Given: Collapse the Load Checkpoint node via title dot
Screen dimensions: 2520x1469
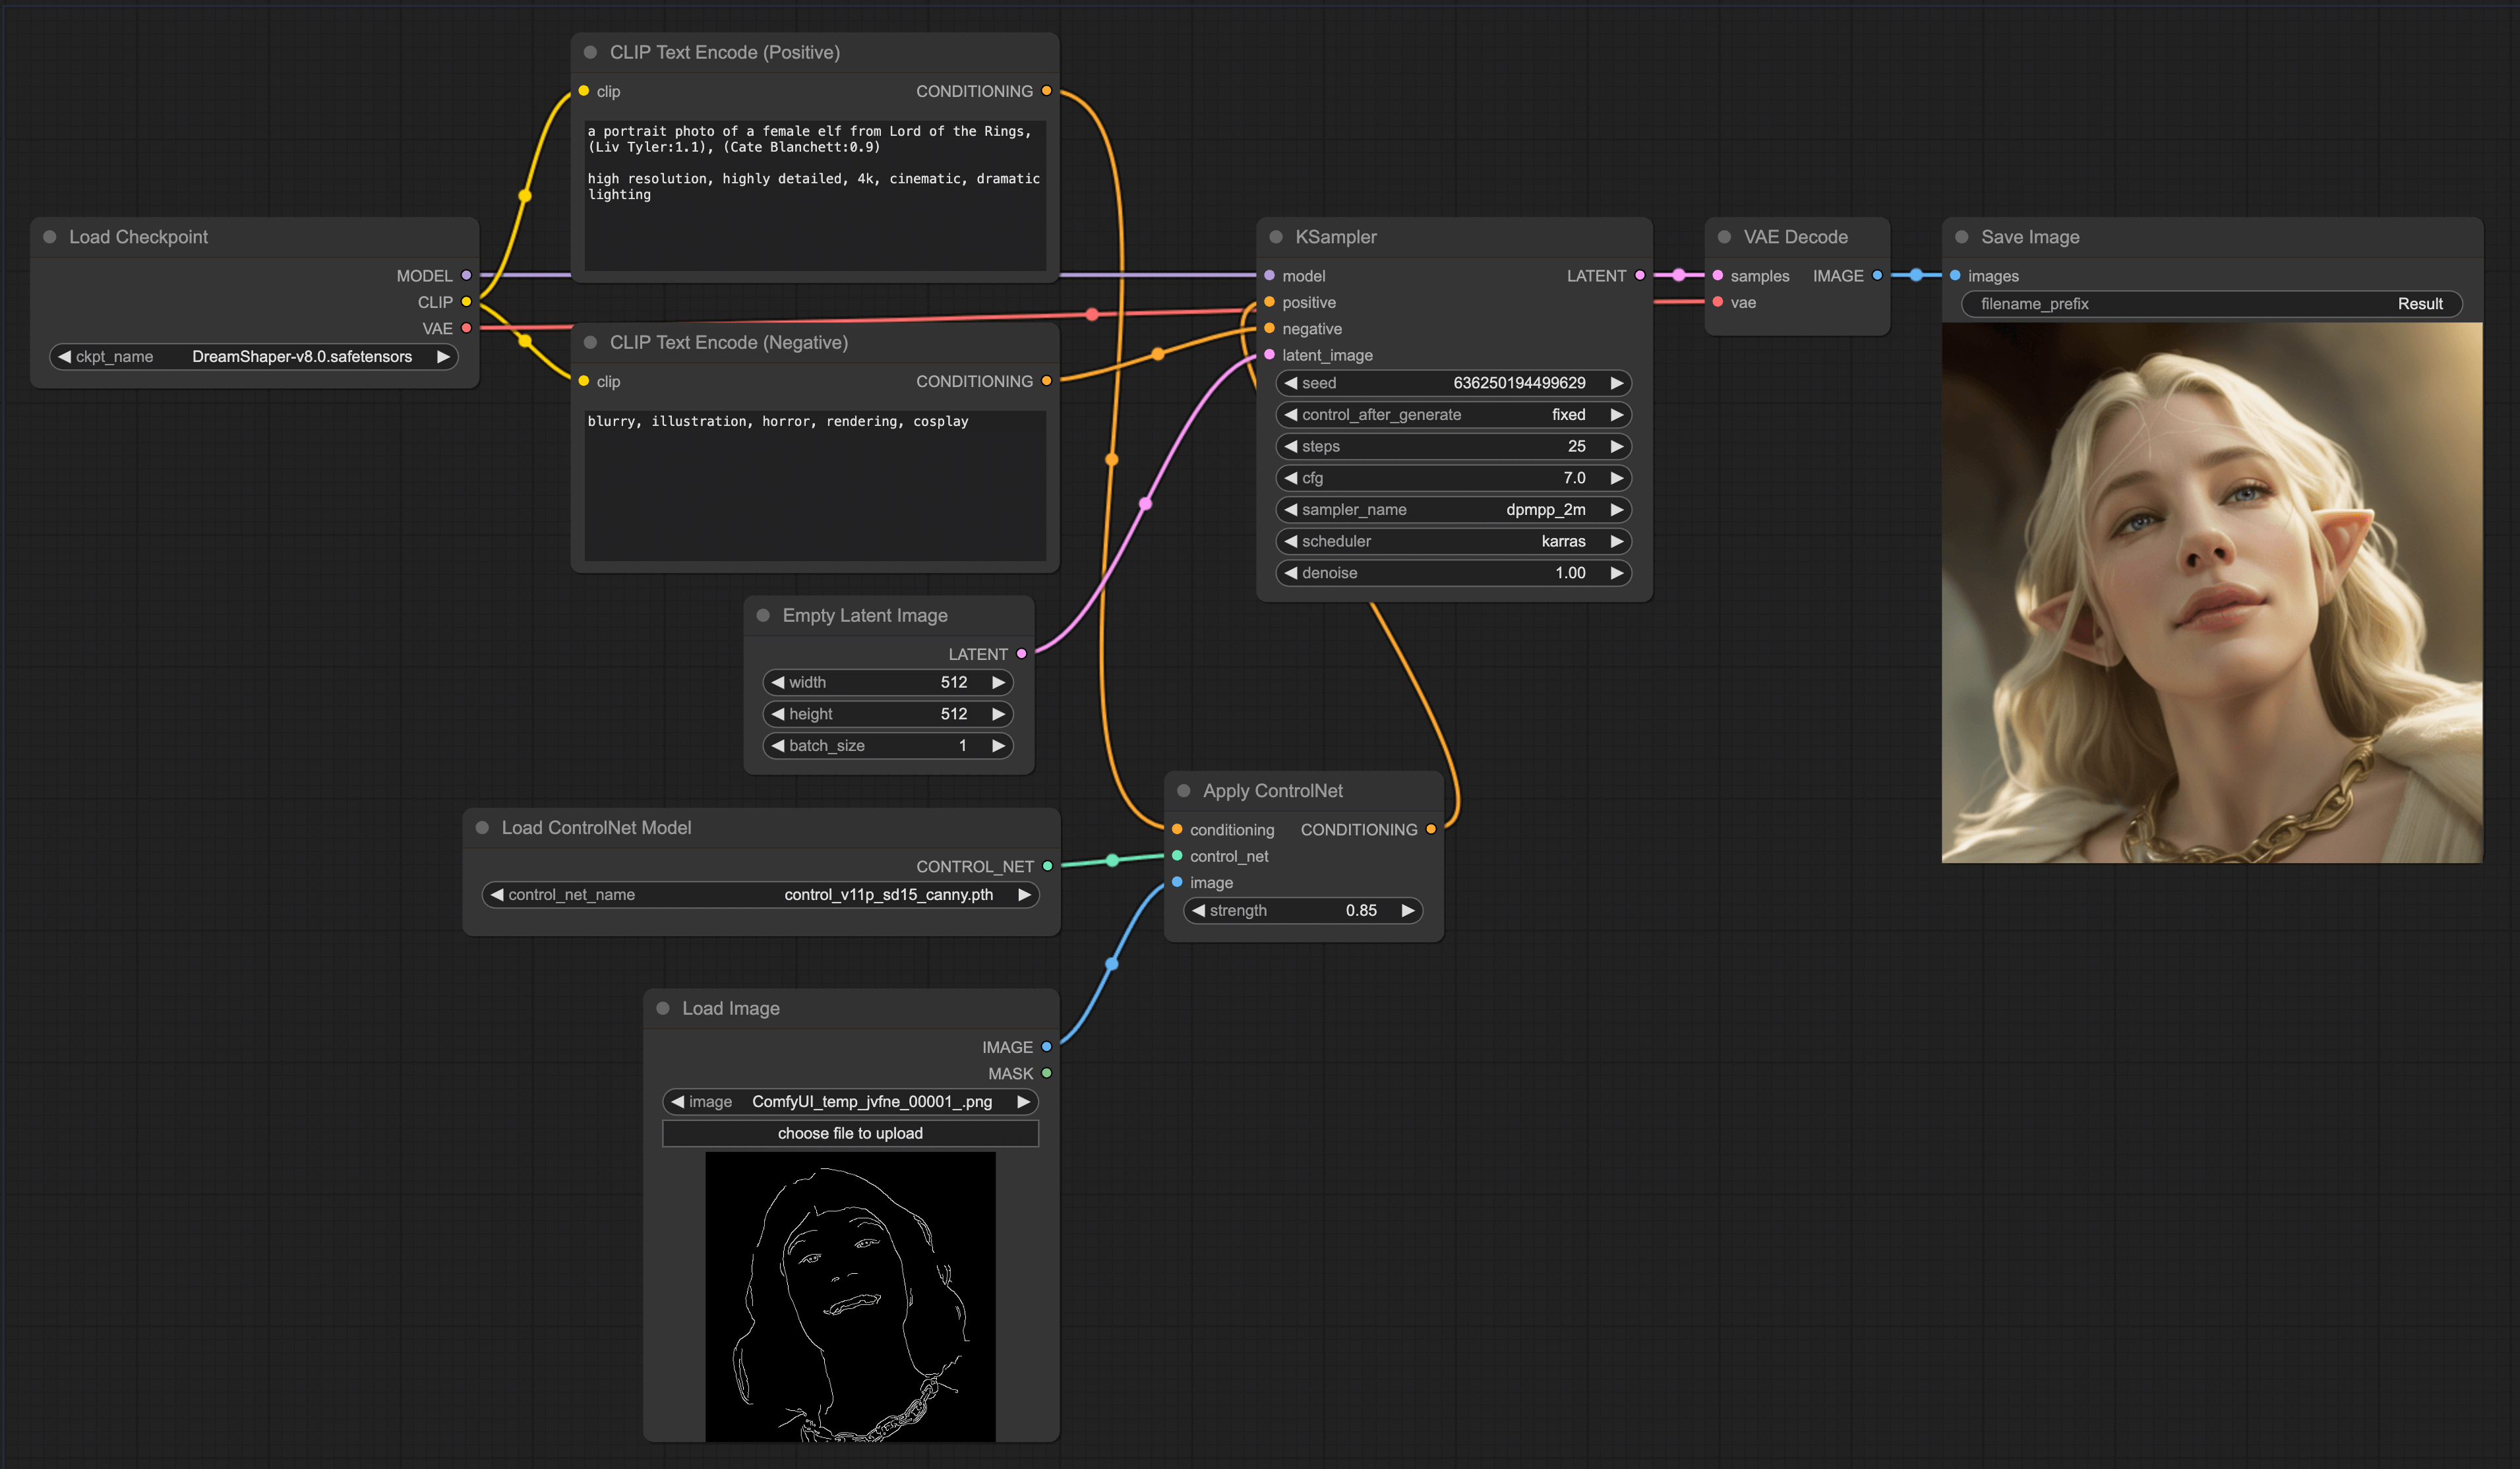Looking at the screenshot, I should tap(50, 237).
